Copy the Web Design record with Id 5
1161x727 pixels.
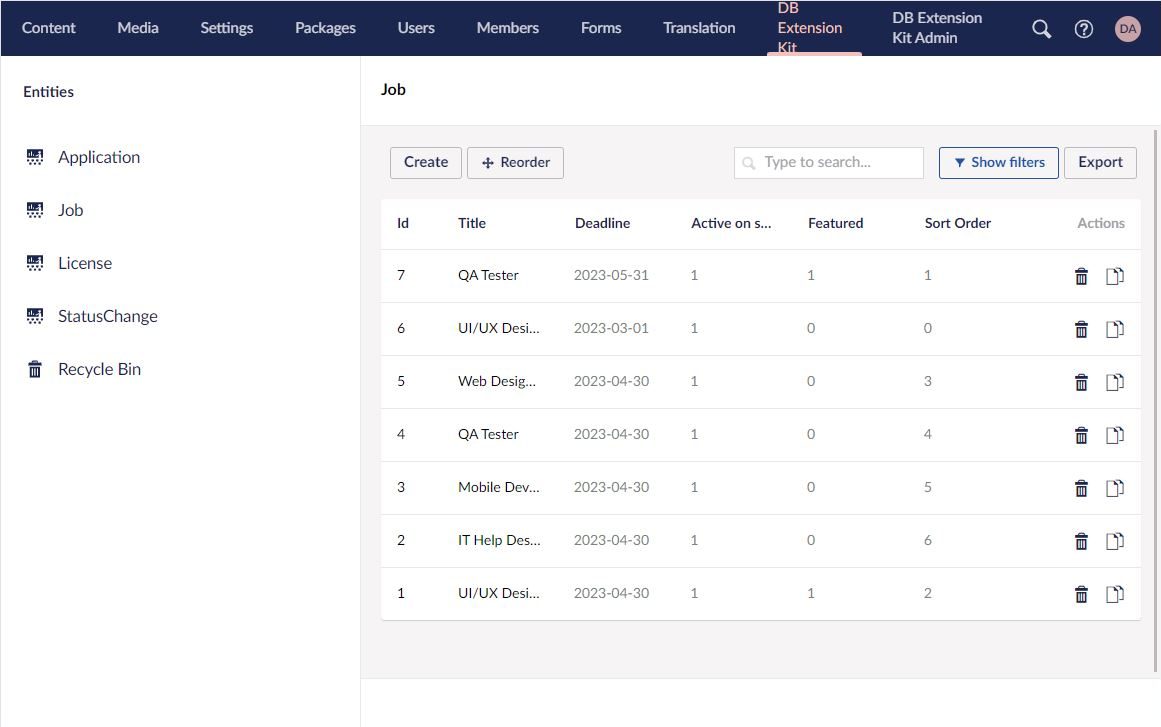[x=1115, y=381]
